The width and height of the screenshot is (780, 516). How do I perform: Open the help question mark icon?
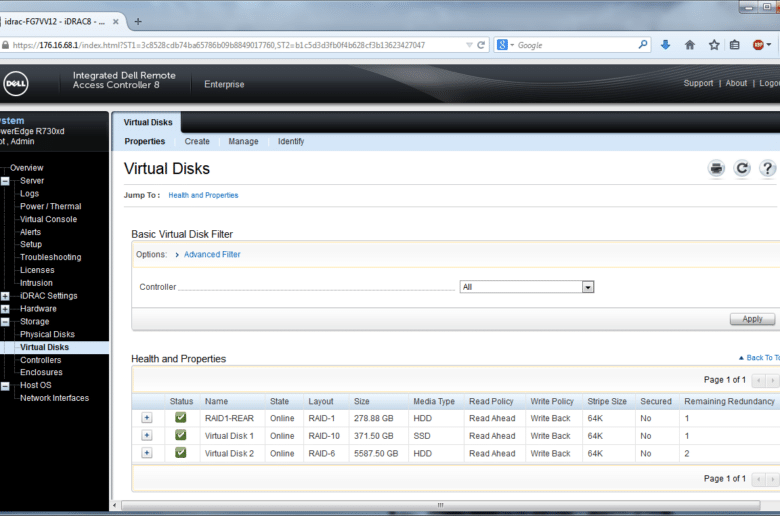[x=768, y=169]
